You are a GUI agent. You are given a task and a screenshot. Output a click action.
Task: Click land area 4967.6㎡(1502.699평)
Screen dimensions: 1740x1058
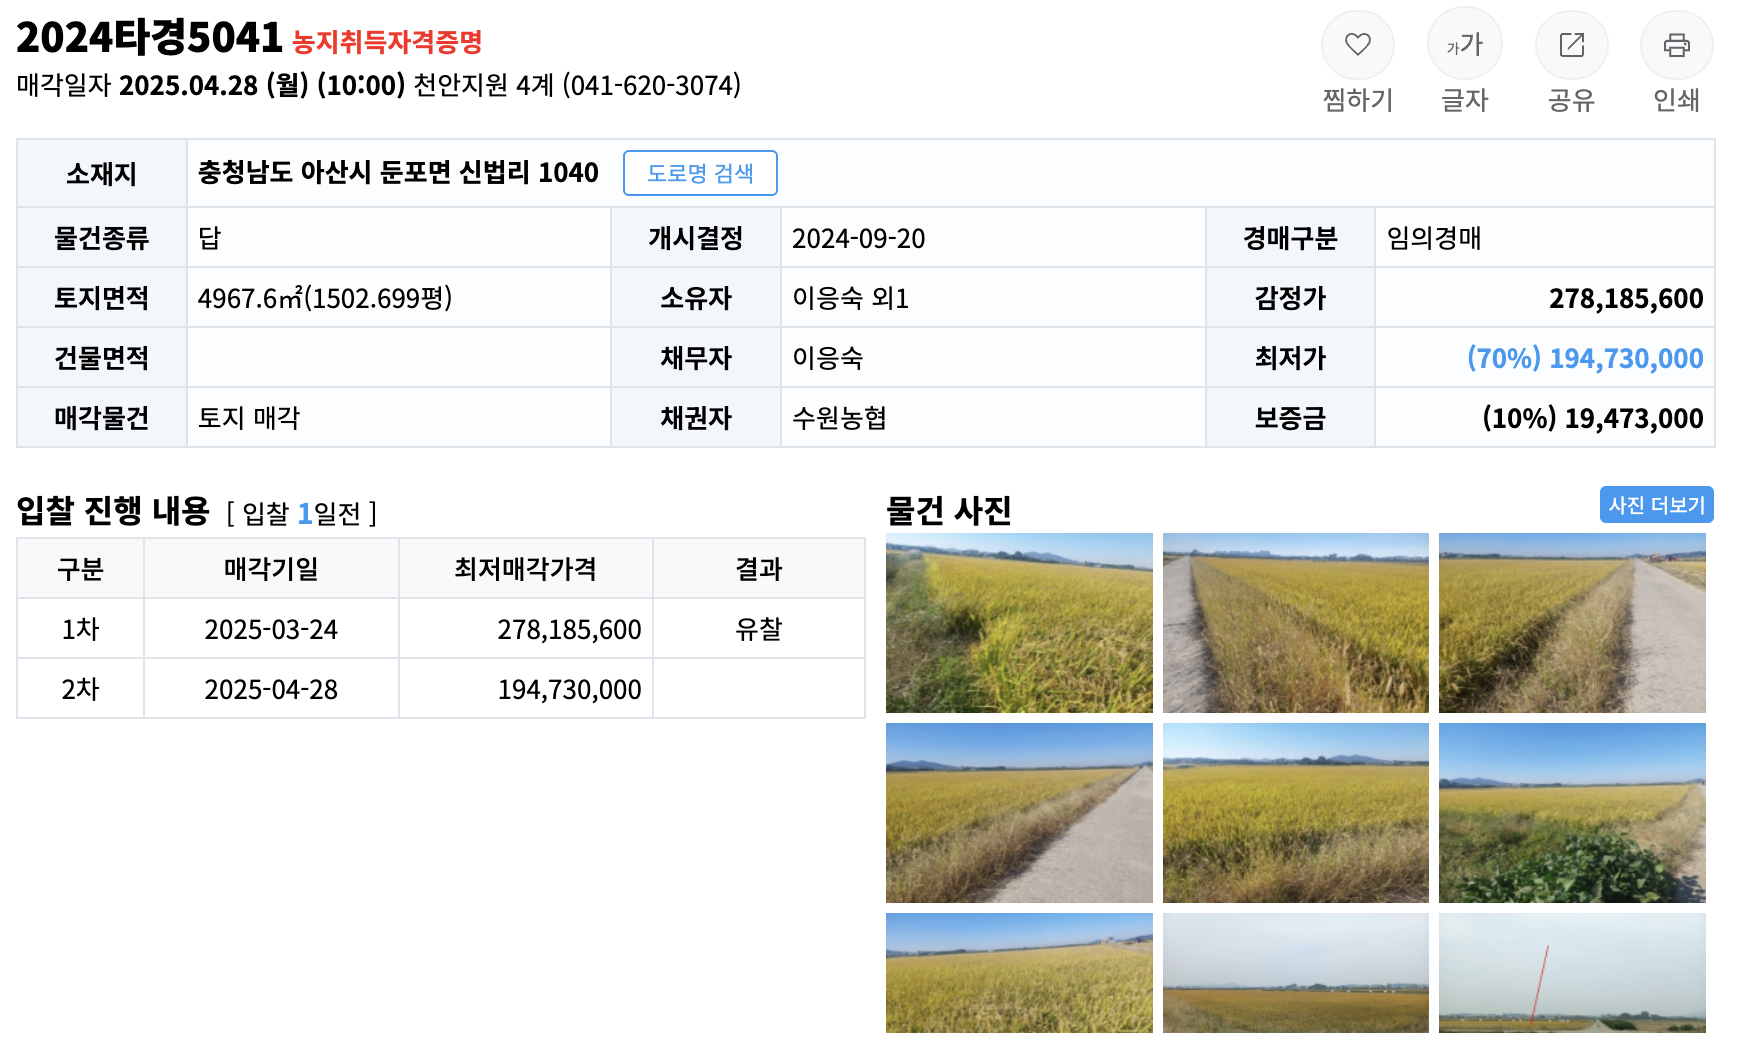(x=325, y=298)
